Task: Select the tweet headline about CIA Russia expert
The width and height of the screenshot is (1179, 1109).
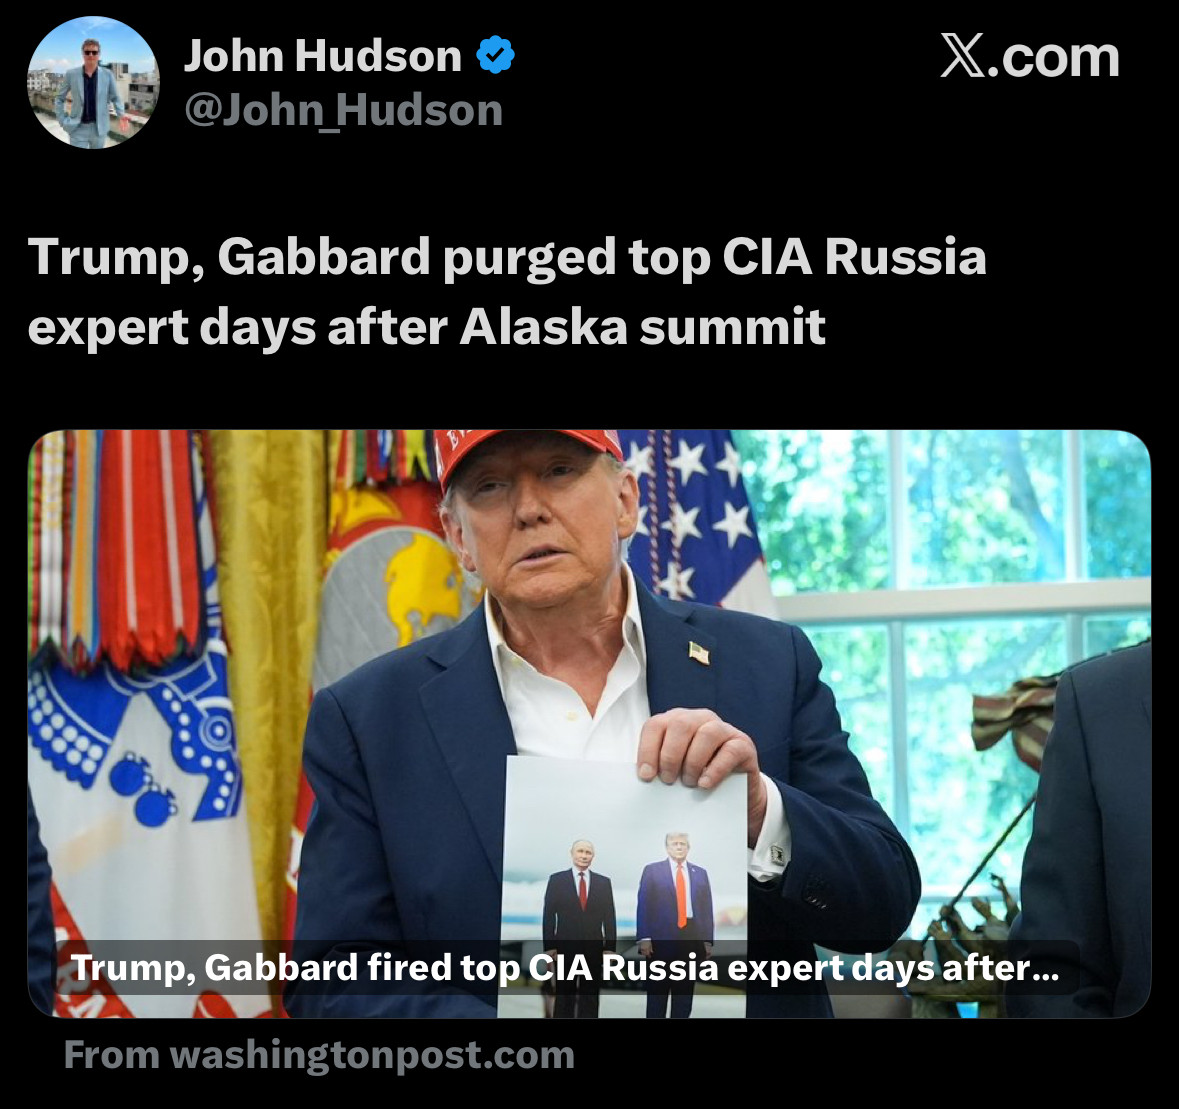Action: coord(507,291)
